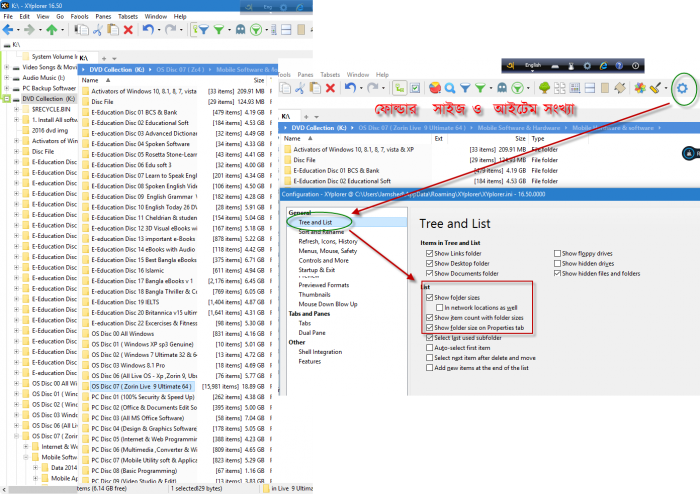Enable In network locations as well
The image size is (700, 494).
(440, 307)
